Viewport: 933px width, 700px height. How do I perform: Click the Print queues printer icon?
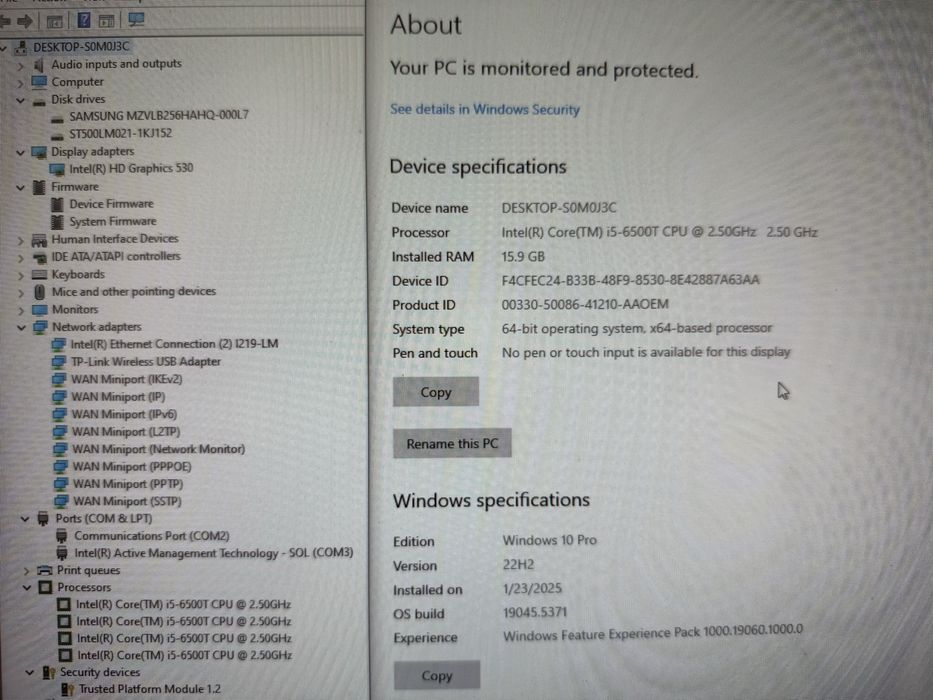coord(45,571)
